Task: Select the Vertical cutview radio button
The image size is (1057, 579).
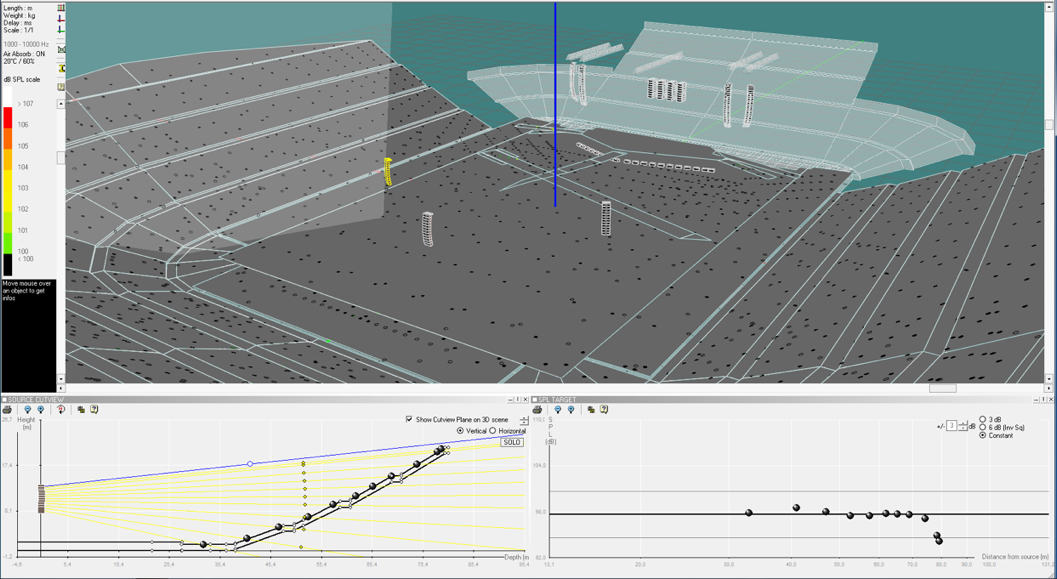Action: [460, 431]
